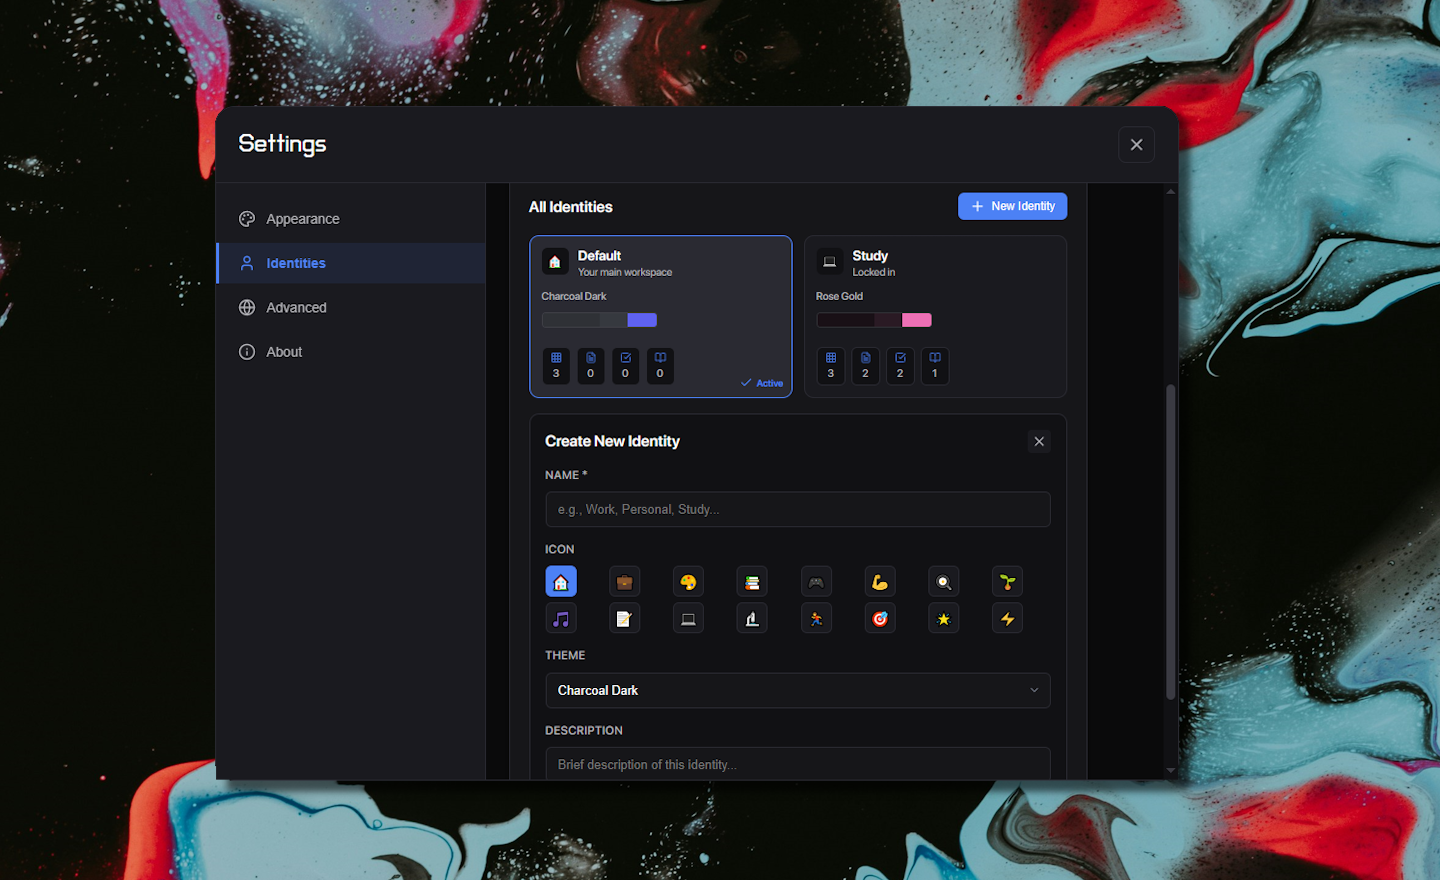The height and width of the screenshot is (880, 1440).
Task: Open the Advanced settings section
Action: pyautogui.click(x=296, y=308)
